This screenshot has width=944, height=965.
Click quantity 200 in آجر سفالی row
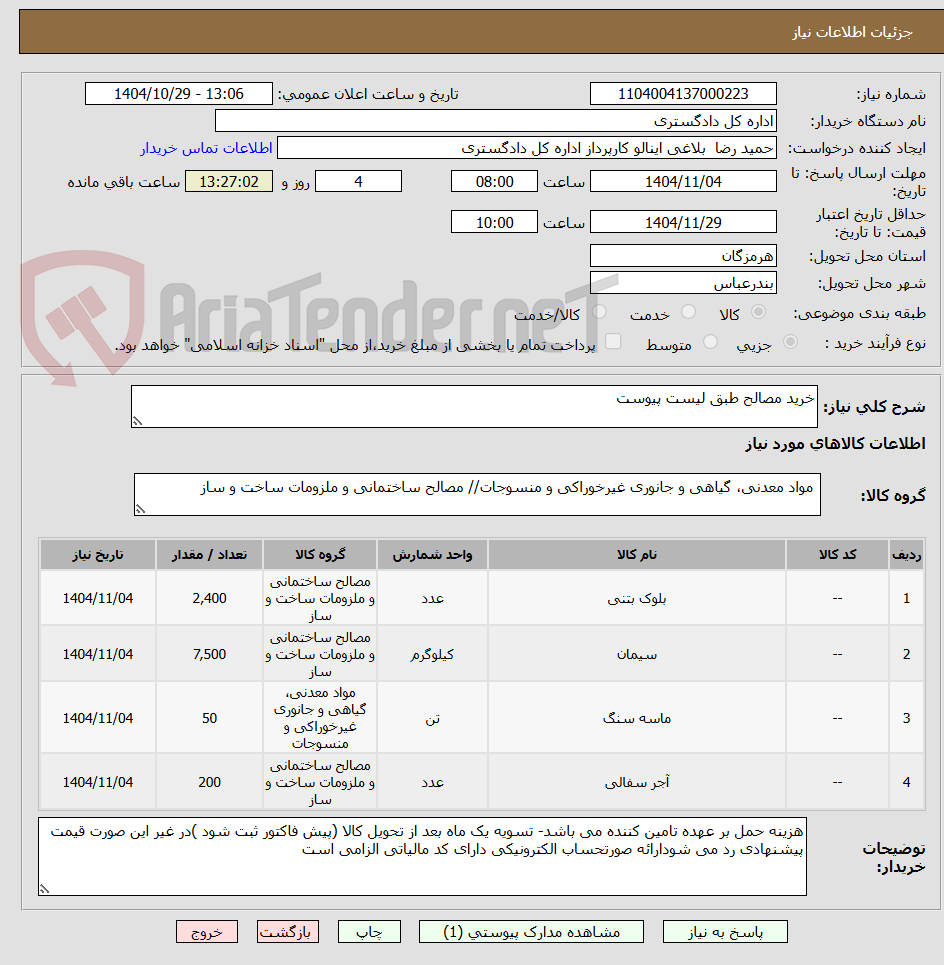(x=209, y=782)
